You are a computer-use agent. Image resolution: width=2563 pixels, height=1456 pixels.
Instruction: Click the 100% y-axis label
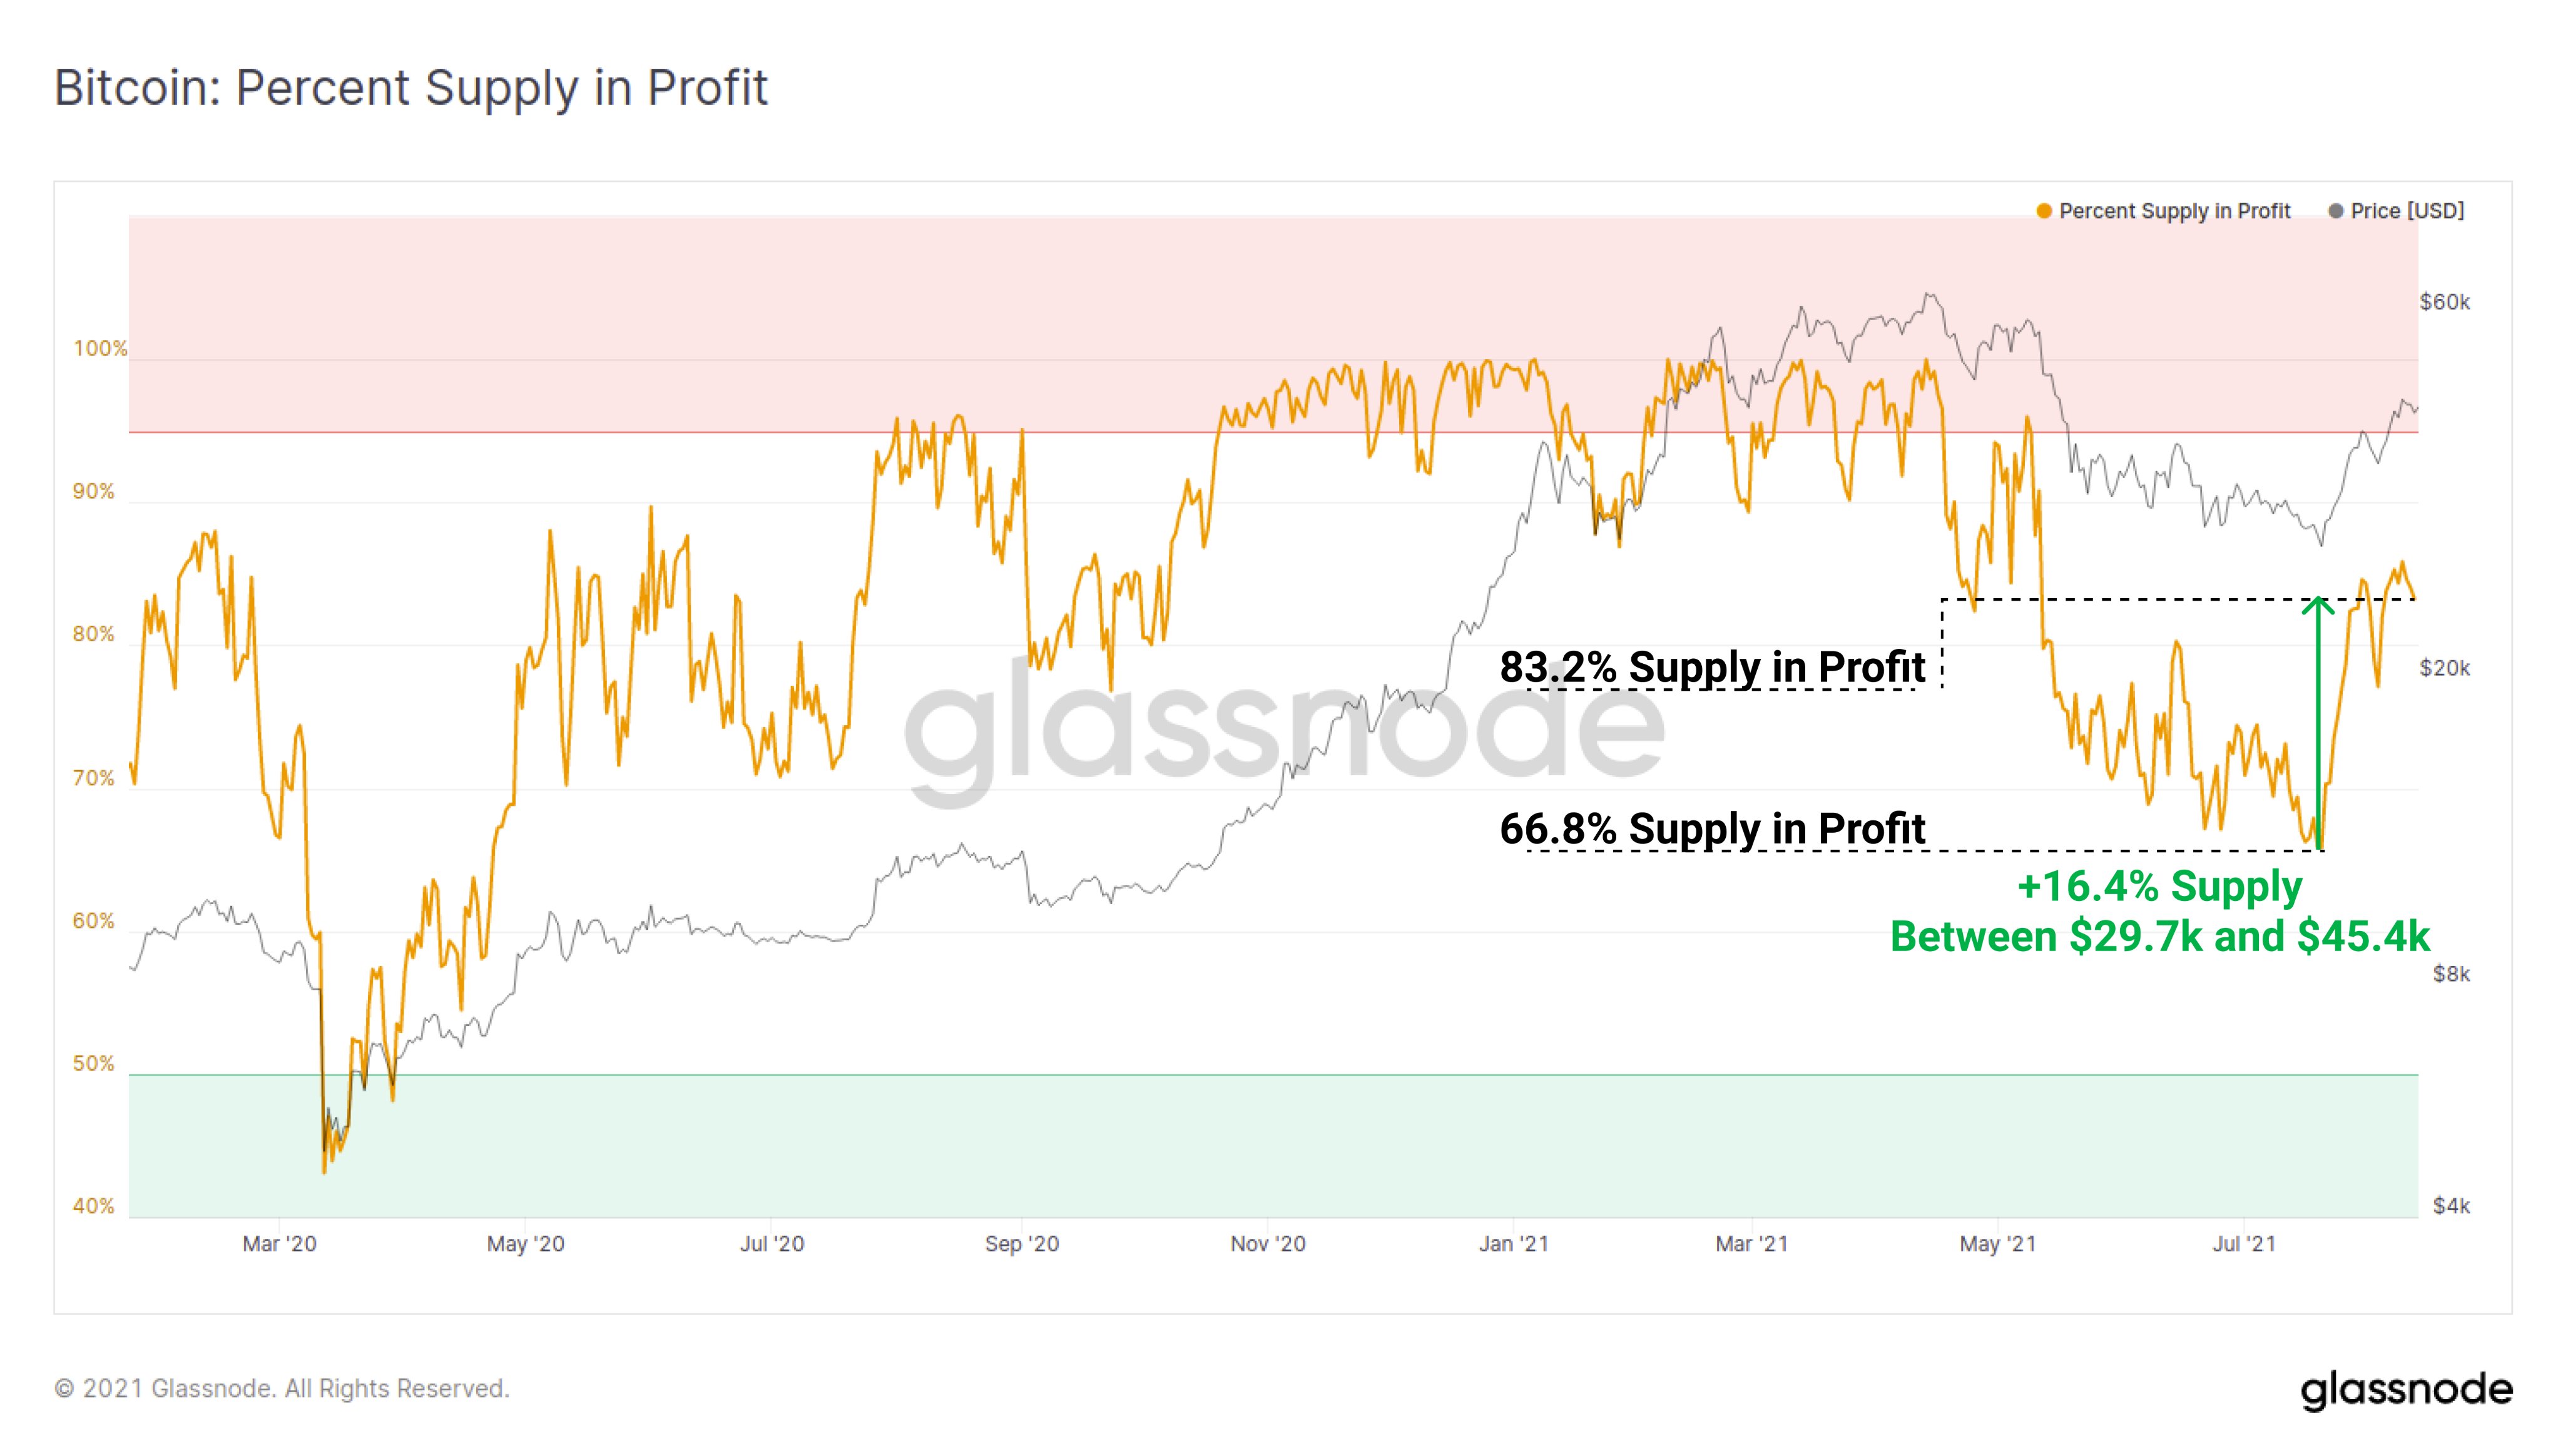[100, 349]
